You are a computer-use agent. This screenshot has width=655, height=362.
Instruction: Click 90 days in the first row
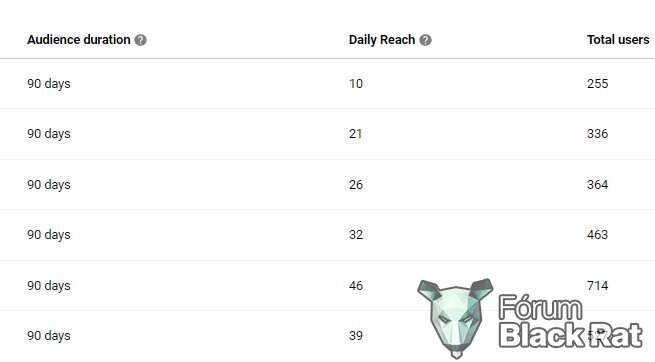click(49, 84)
